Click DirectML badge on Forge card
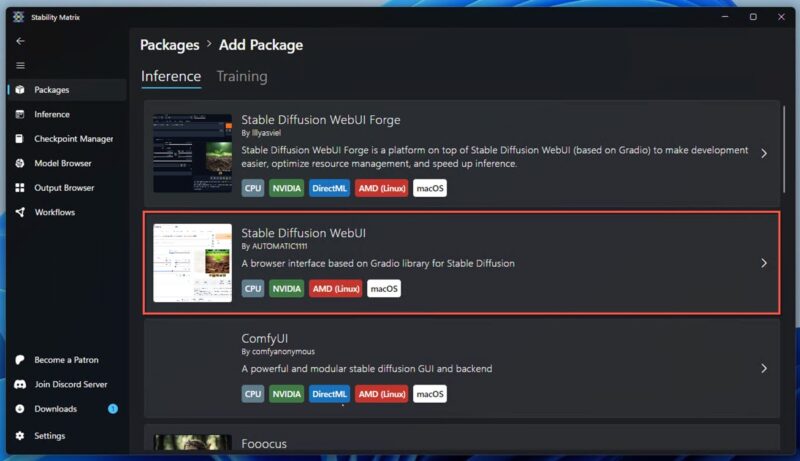 click(329, 188)
